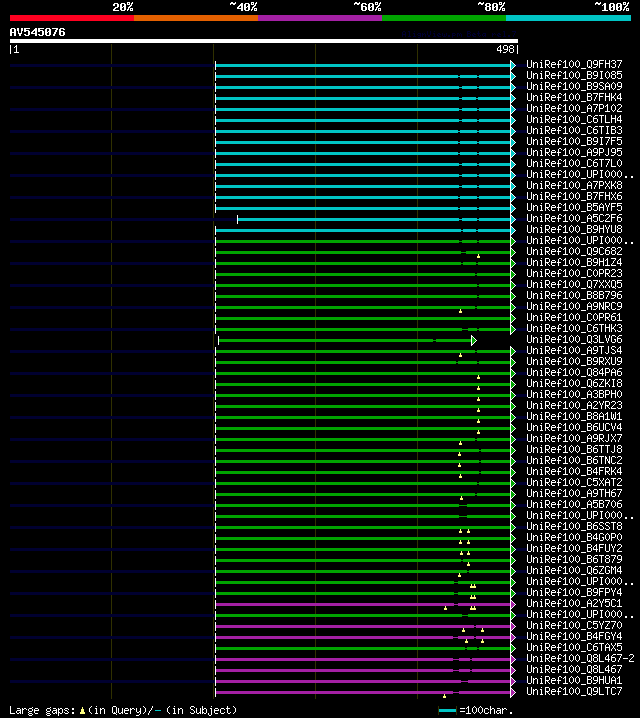Open the UniRef100_B7FHK4 hit

(574, 97)
